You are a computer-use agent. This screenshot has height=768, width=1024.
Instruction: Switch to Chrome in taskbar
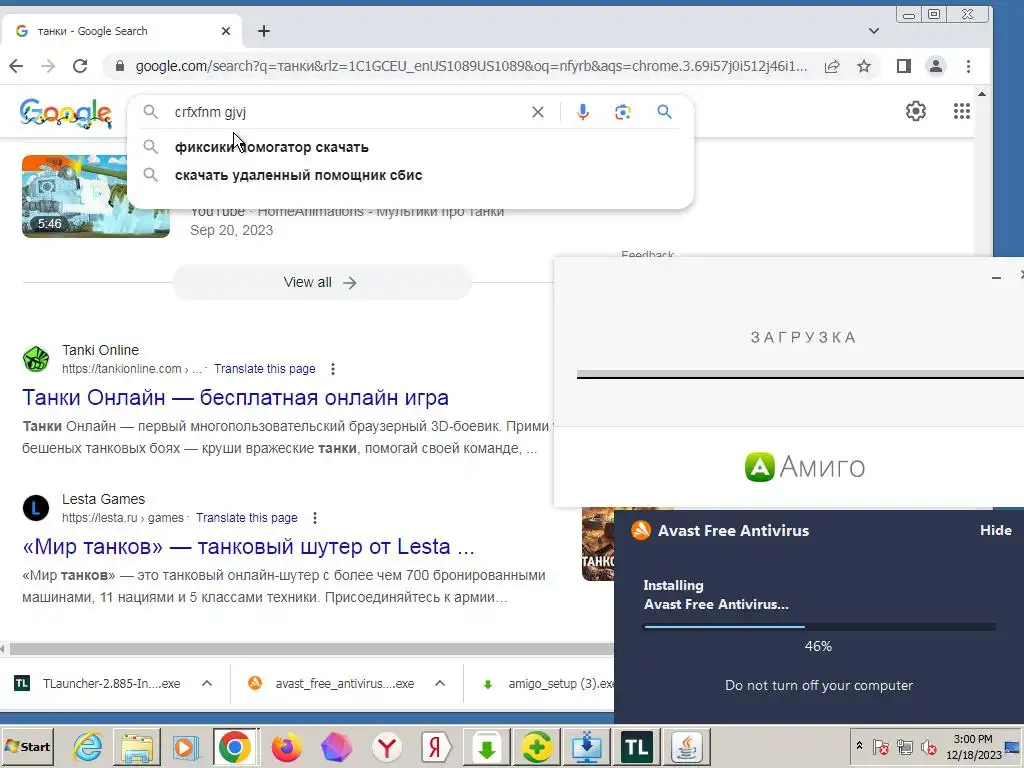pos(235,746)
